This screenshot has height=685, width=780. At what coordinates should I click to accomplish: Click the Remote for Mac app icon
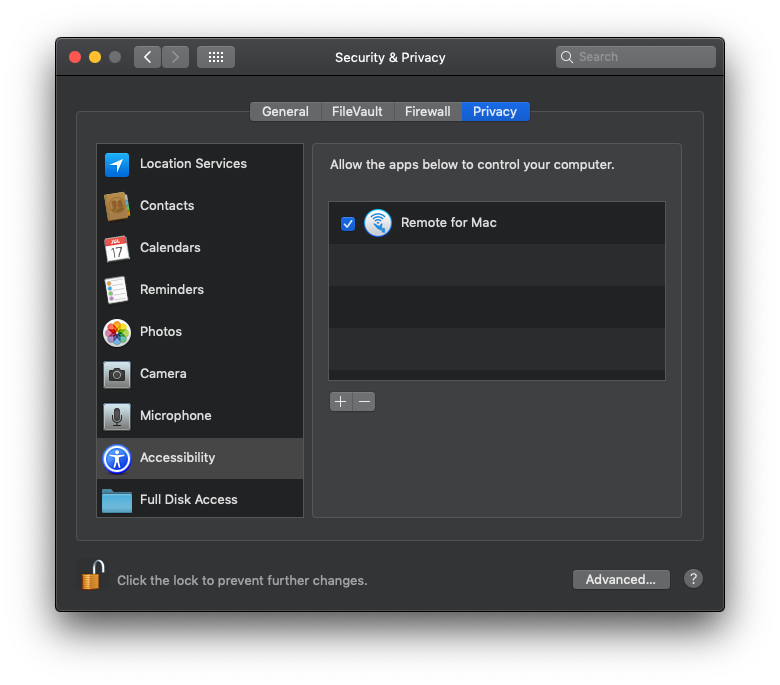[x=377, y=223]
